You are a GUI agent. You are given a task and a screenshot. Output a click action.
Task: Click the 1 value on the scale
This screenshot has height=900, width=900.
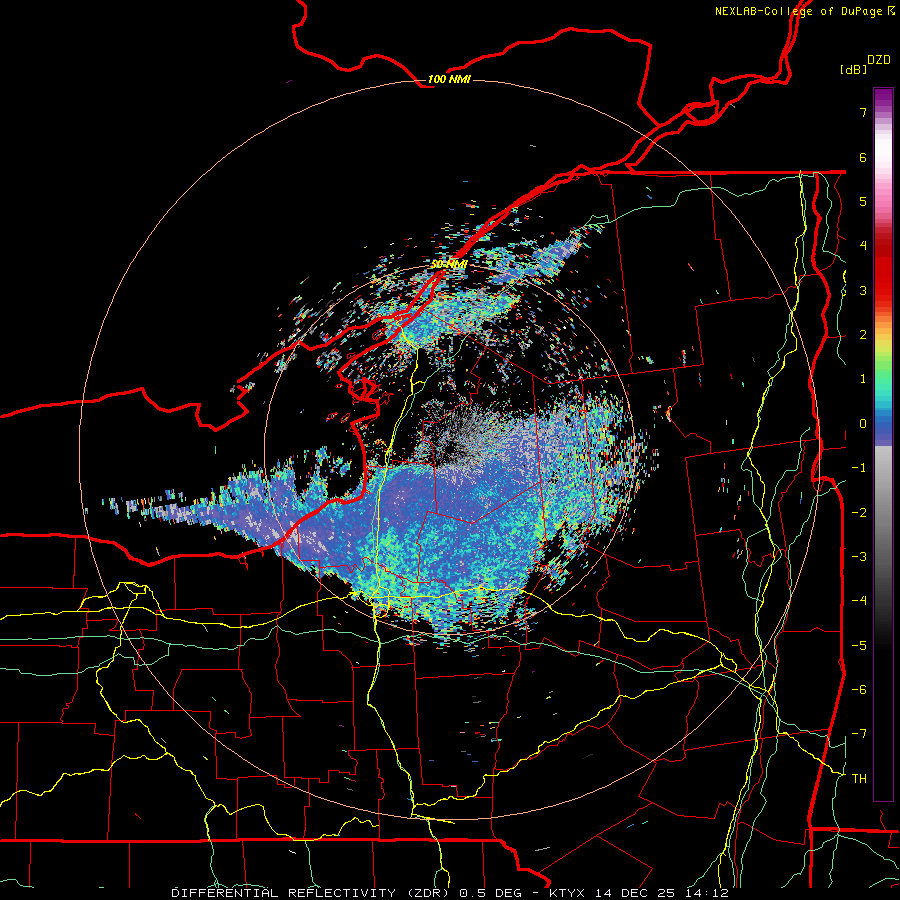tap(863, 379)
